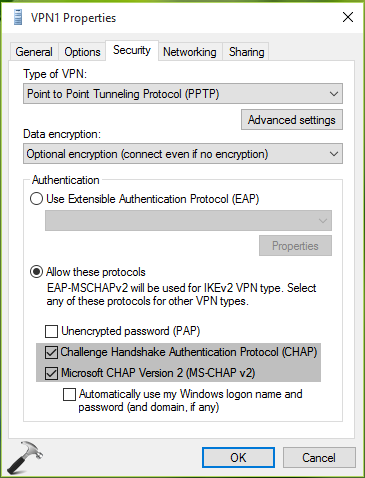Enable automatic Windows logon name checkbox
The width and height of the screenshot is (365, 478).
point(69,395)
